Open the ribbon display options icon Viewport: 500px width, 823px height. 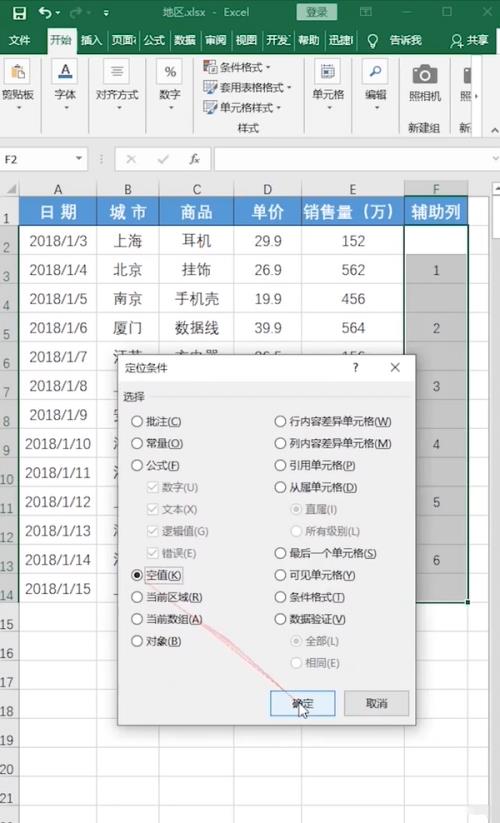(366, 12)
